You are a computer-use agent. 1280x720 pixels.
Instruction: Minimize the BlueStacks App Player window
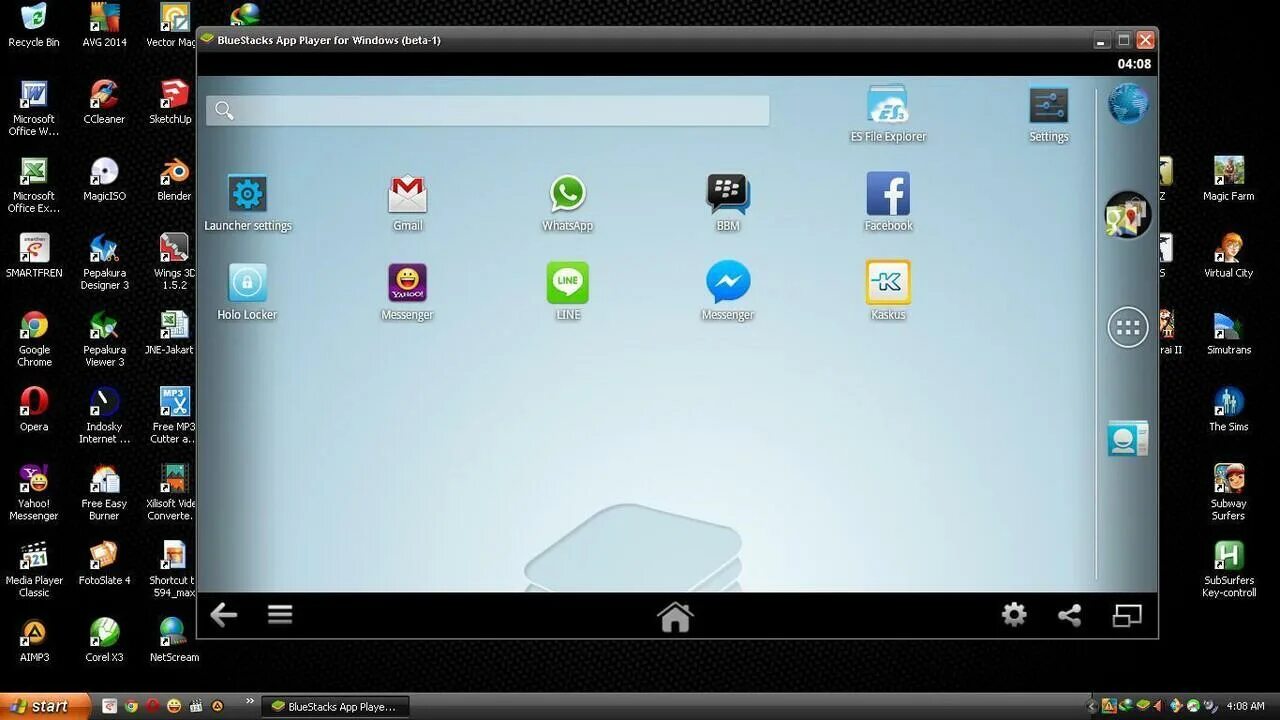(1101, 40)
